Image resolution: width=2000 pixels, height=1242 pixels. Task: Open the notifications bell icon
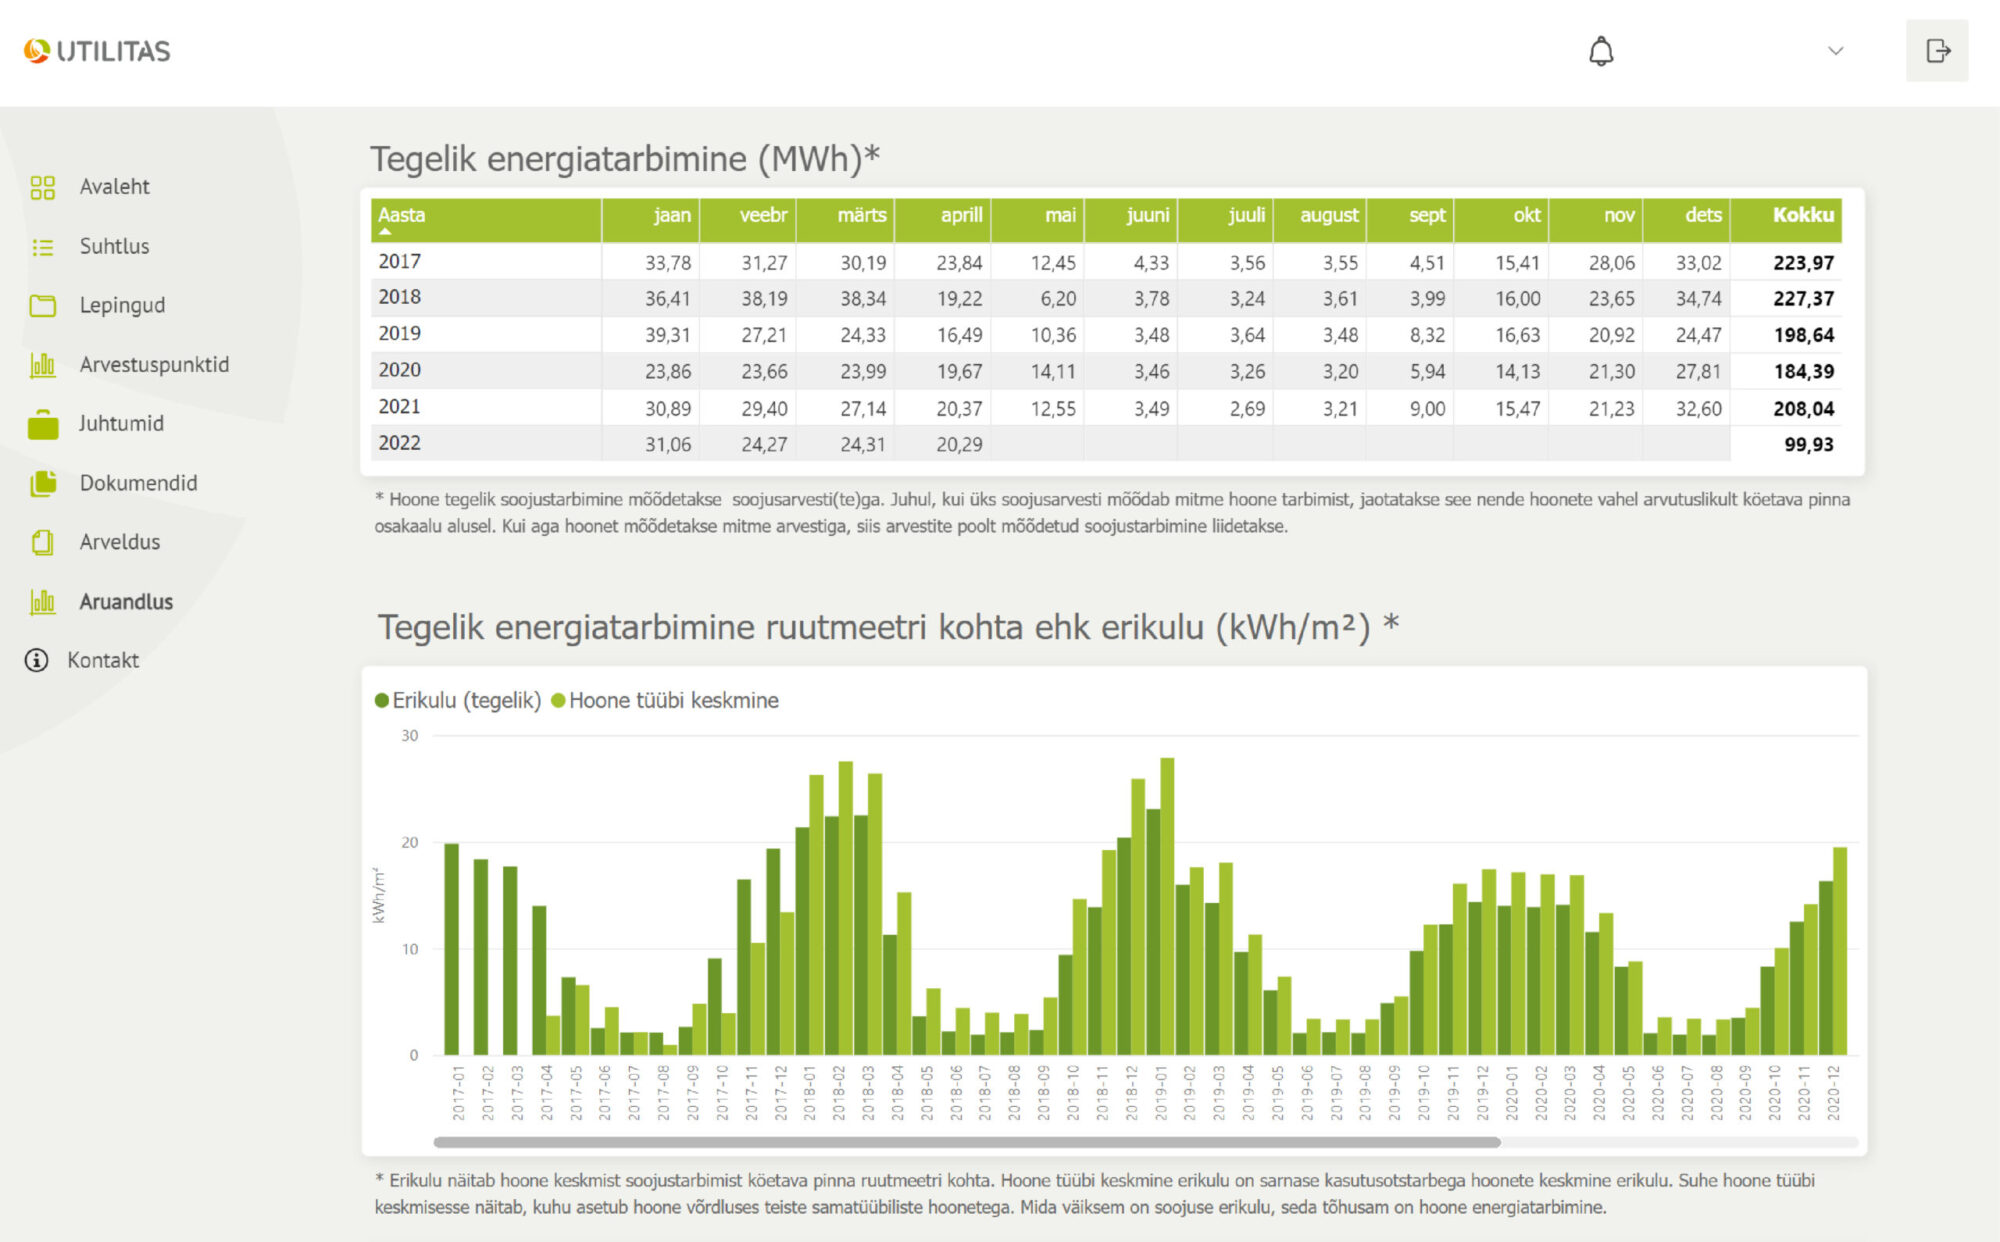pyautogui.click(x=1601, y=51)
